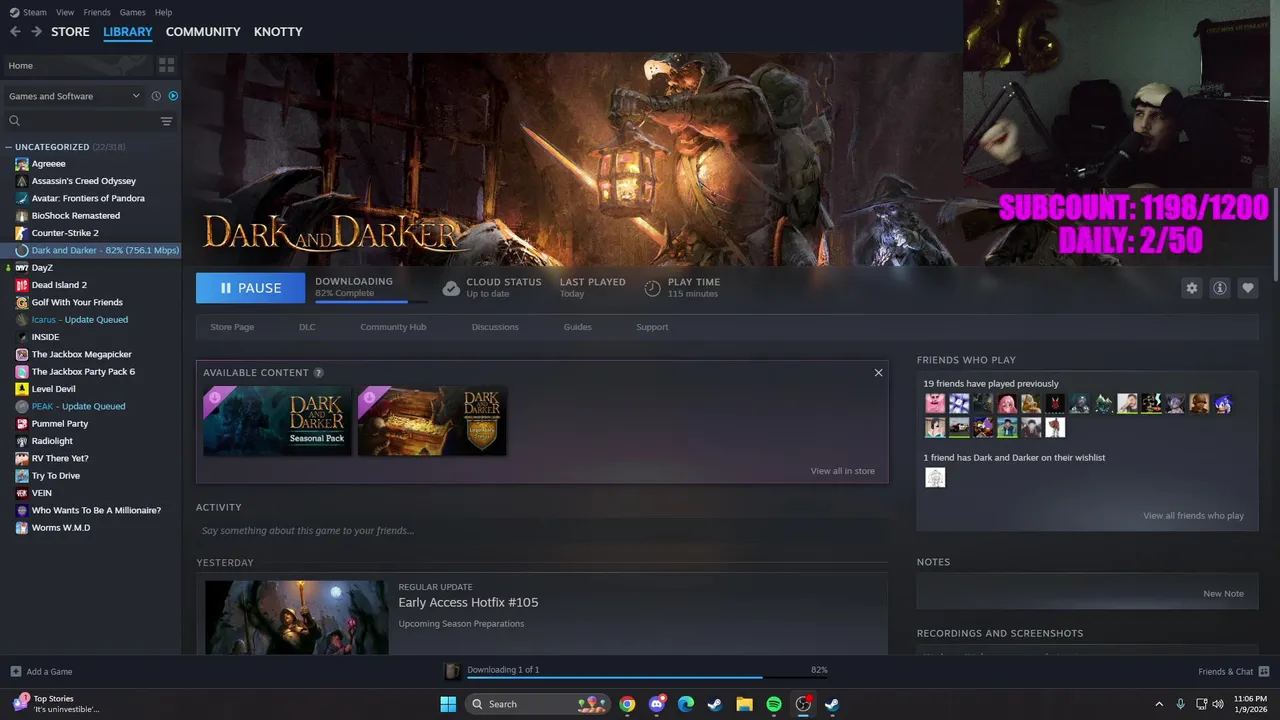Open Early Access Hotfix #105 news
1280x720 pixels.
(468, 602)
